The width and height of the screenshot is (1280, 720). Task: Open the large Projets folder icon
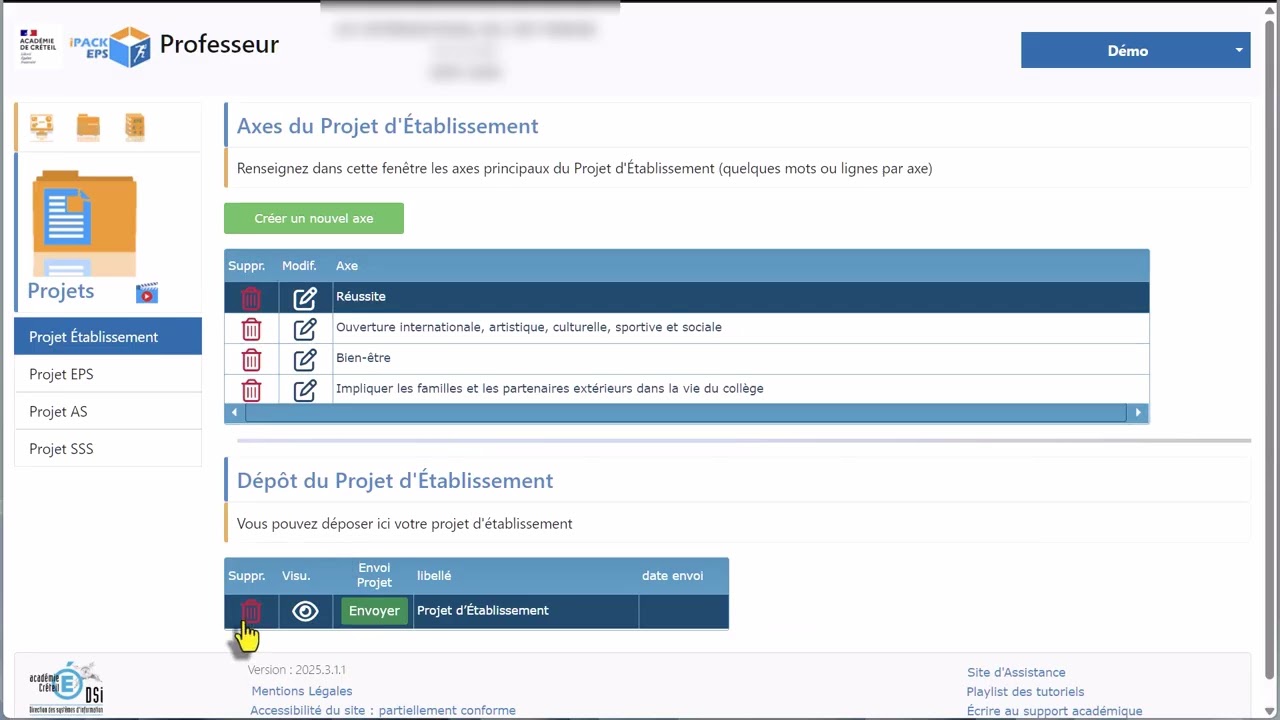coord(85,223)
